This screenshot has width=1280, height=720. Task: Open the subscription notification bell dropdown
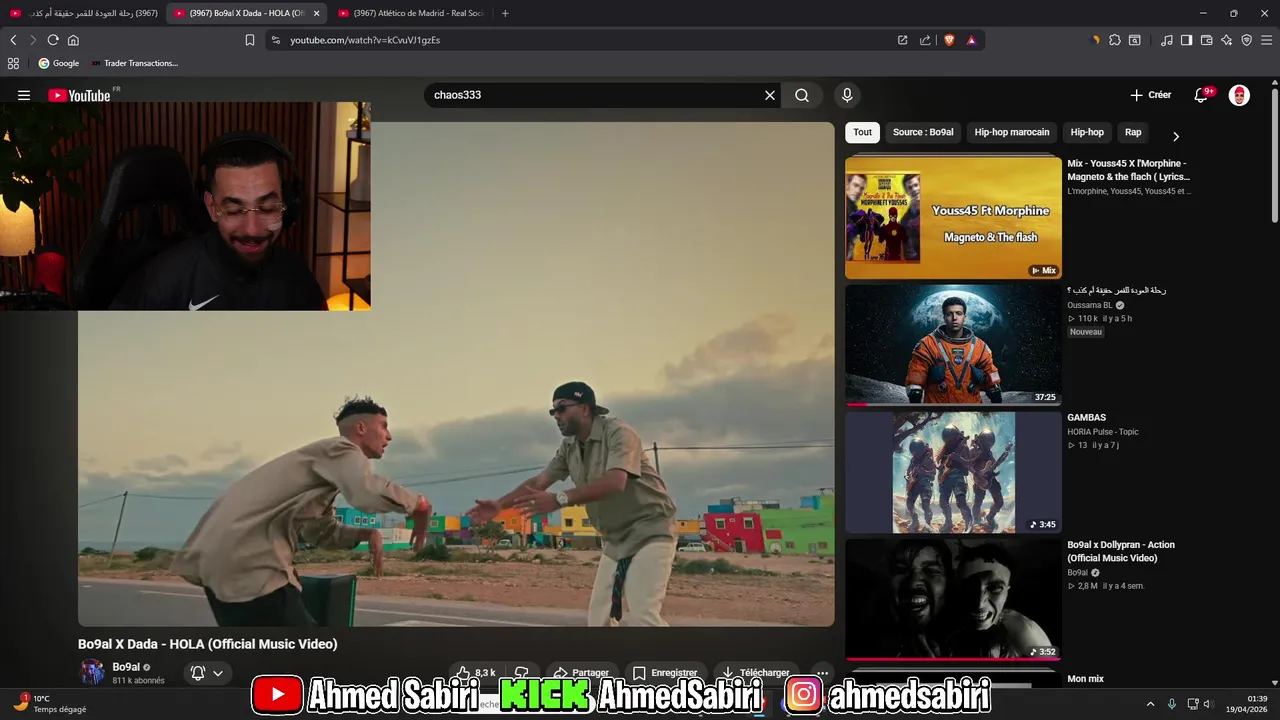tap(207, 673)
